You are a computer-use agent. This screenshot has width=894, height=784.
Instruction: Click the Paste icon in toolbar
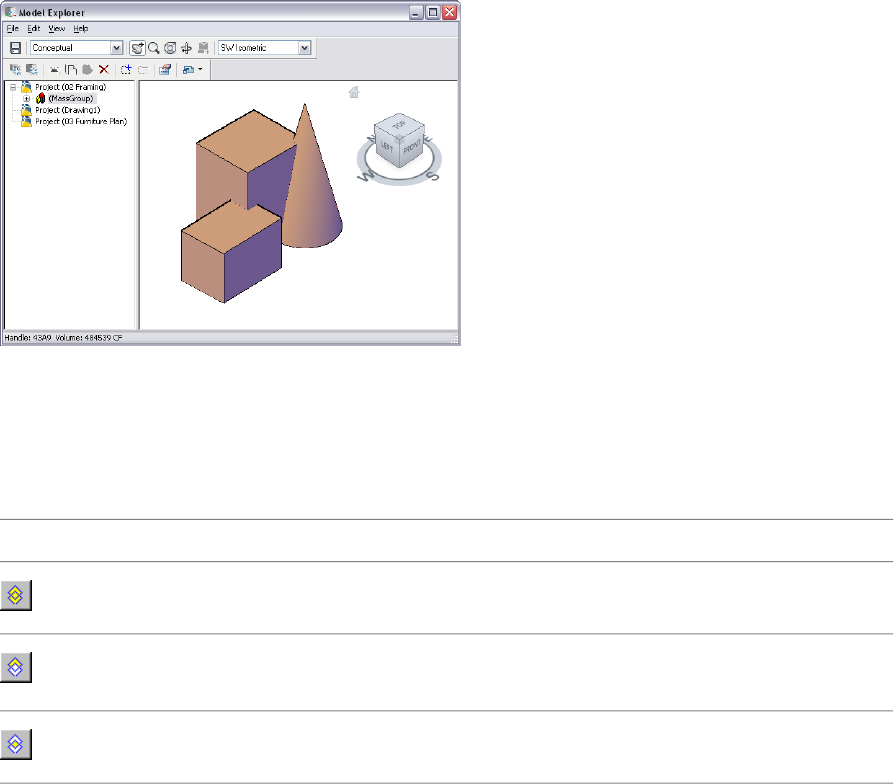pyautogui.click(x=87, y=70)
